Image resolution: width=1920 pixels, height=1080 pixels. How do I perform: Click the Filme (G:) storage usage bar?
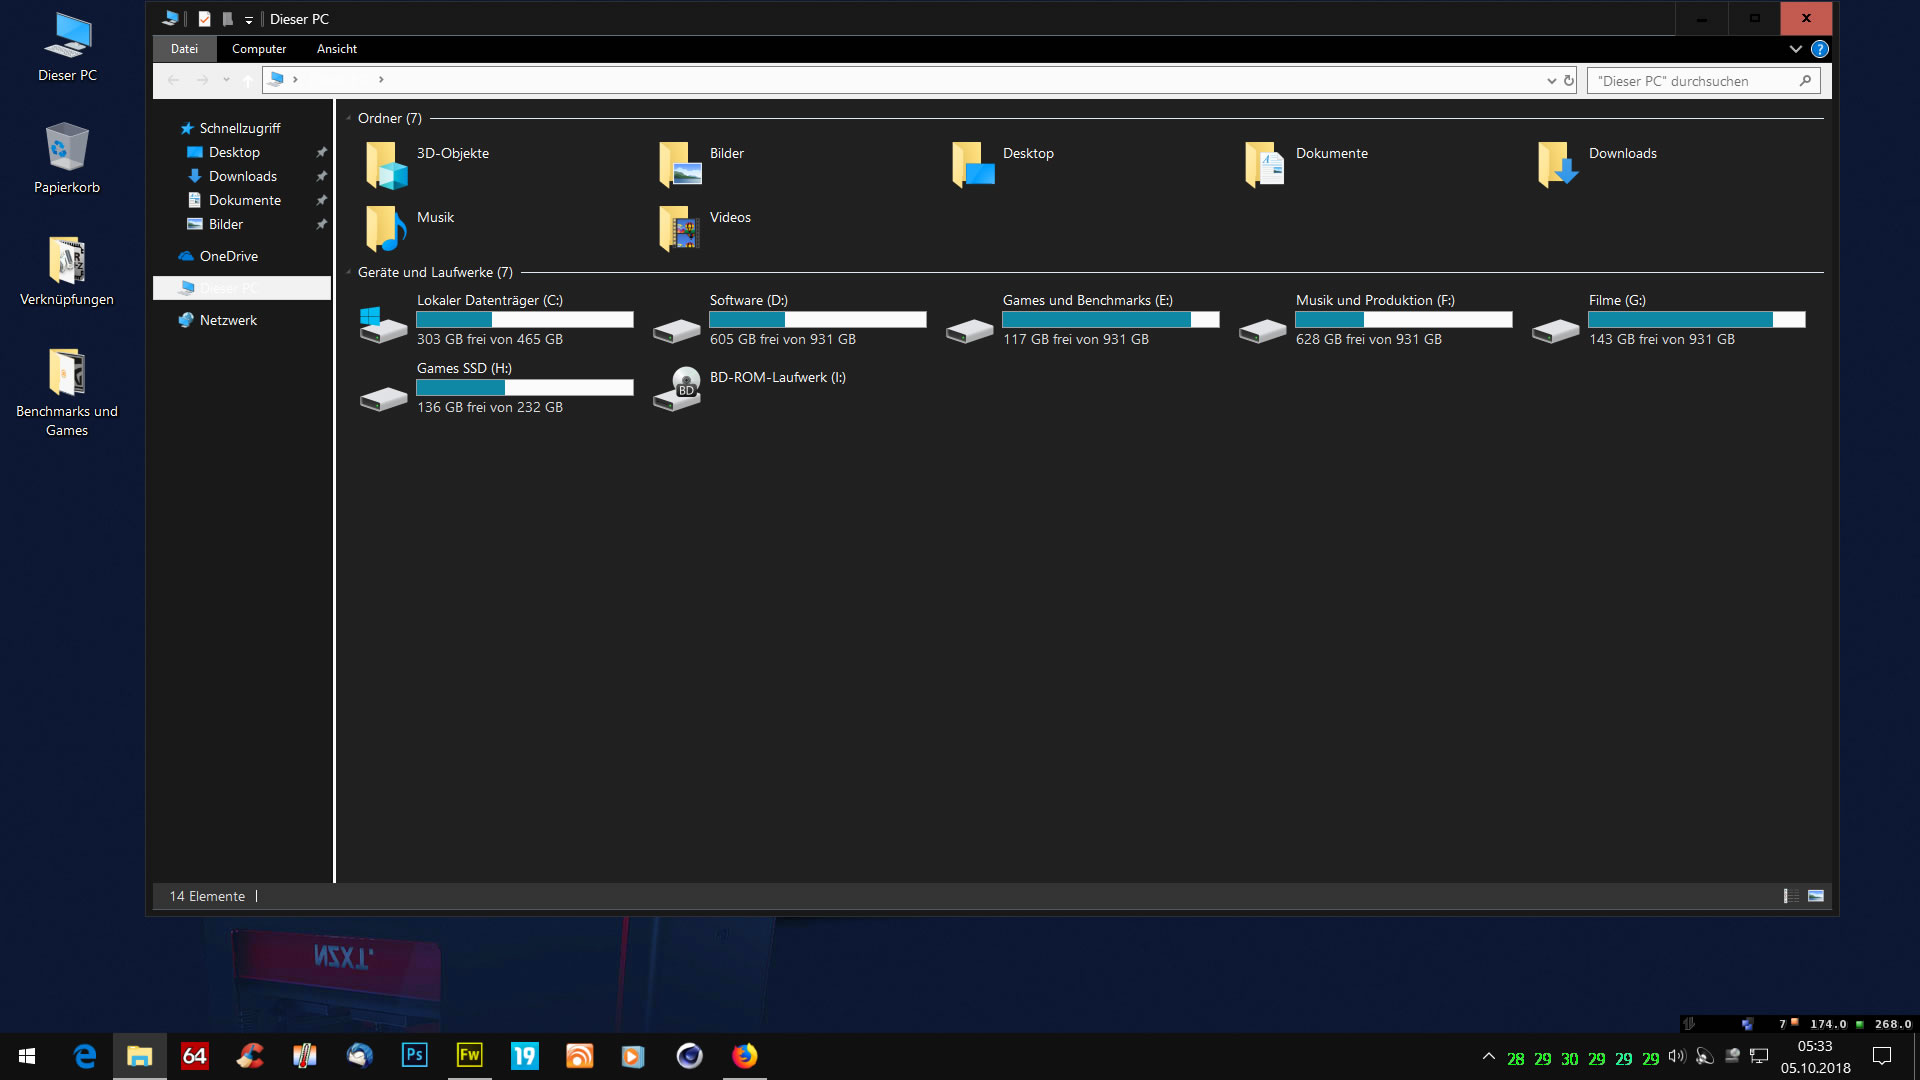[x=1696, y=320]
